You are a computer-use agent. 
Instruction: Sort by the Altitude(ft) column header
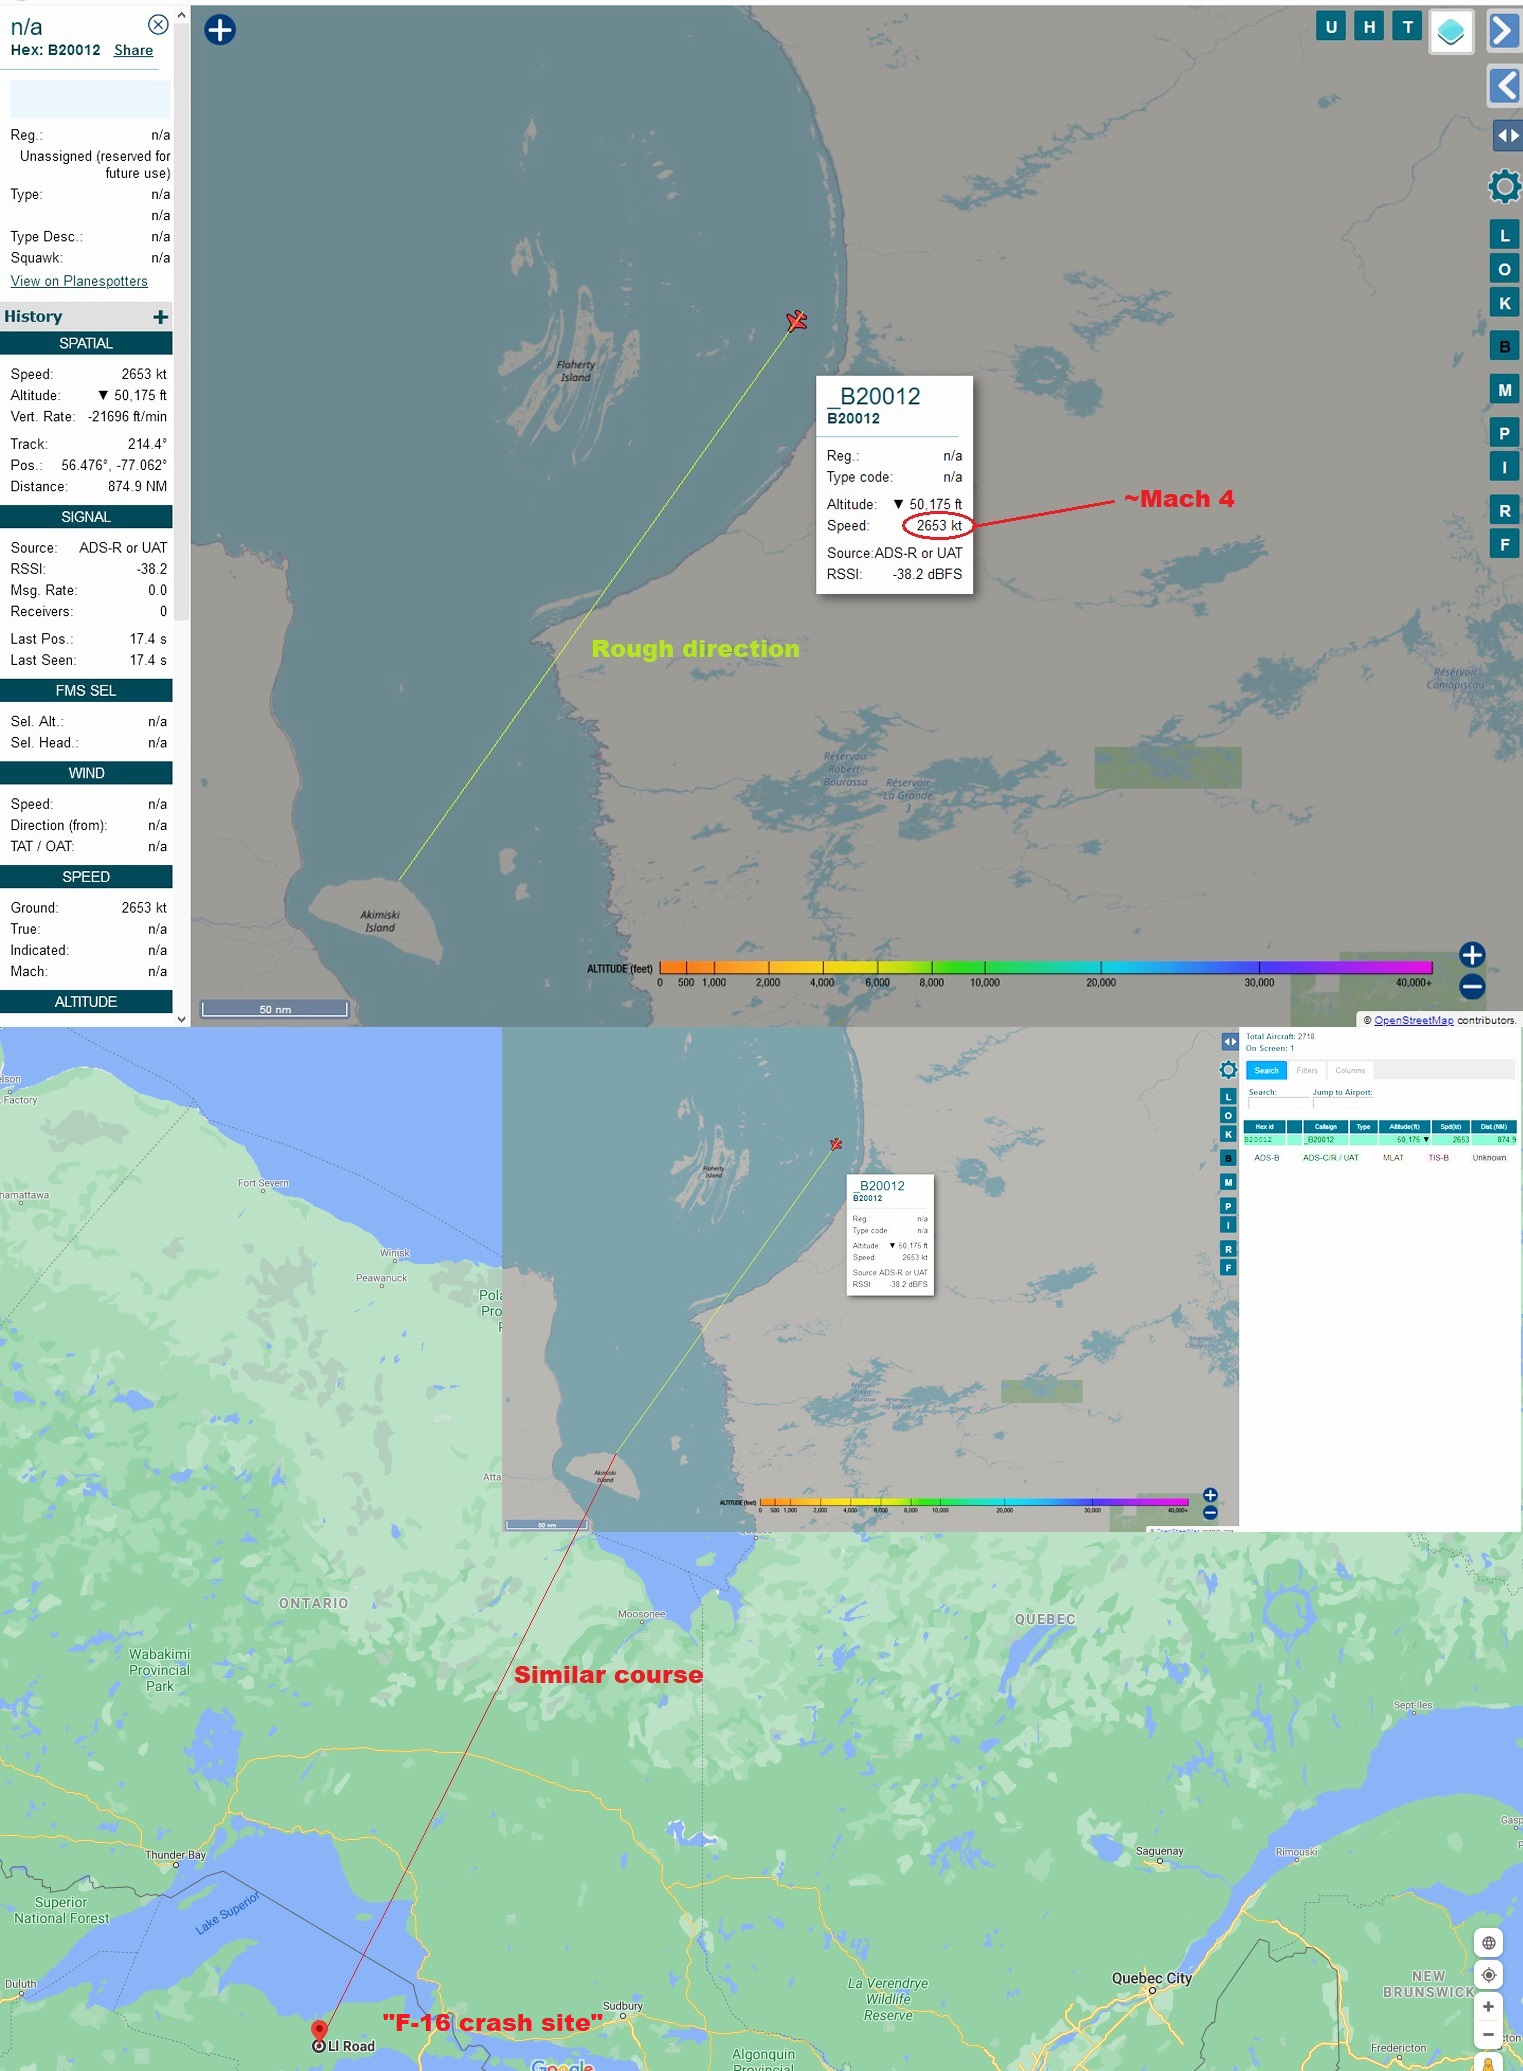[x=1405, y=1127]
